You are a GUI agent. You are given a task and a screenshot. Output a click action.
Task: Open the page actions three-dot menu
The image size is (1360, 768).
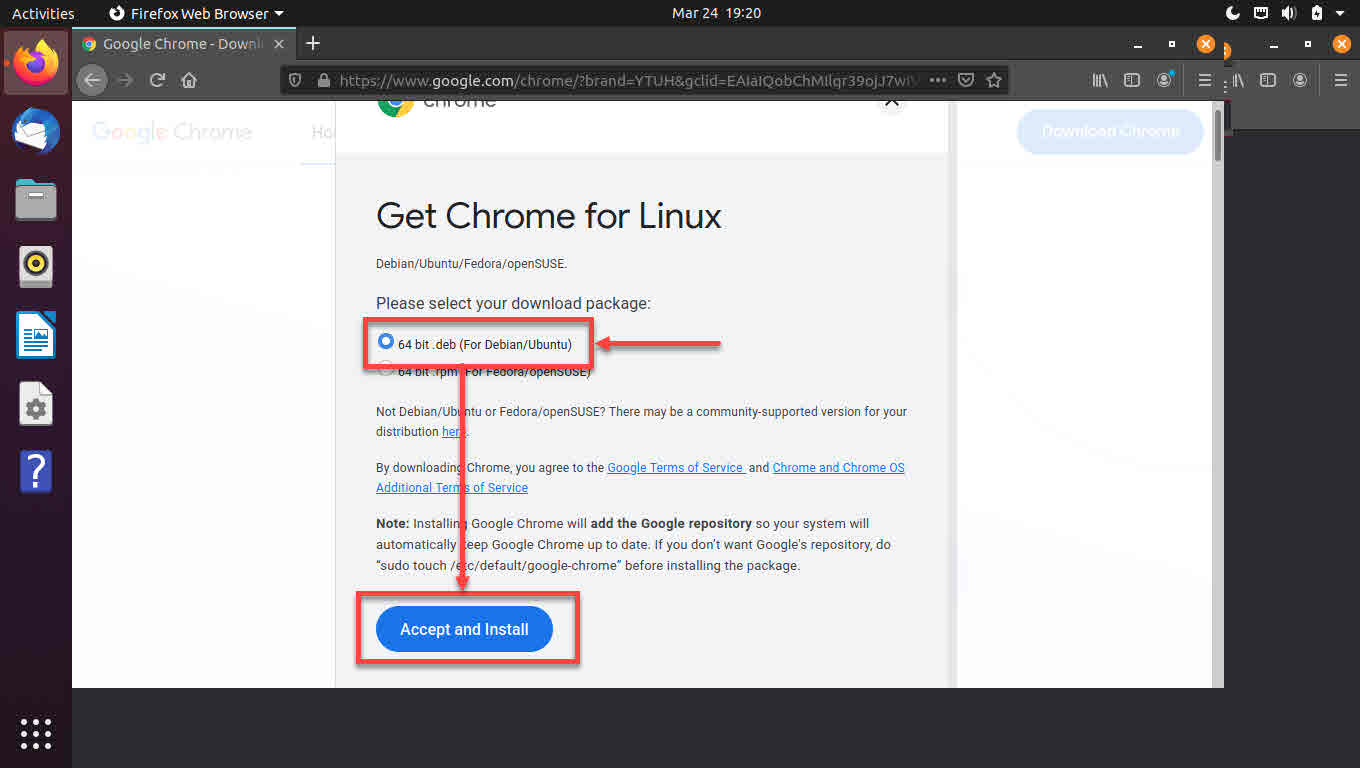938,80
